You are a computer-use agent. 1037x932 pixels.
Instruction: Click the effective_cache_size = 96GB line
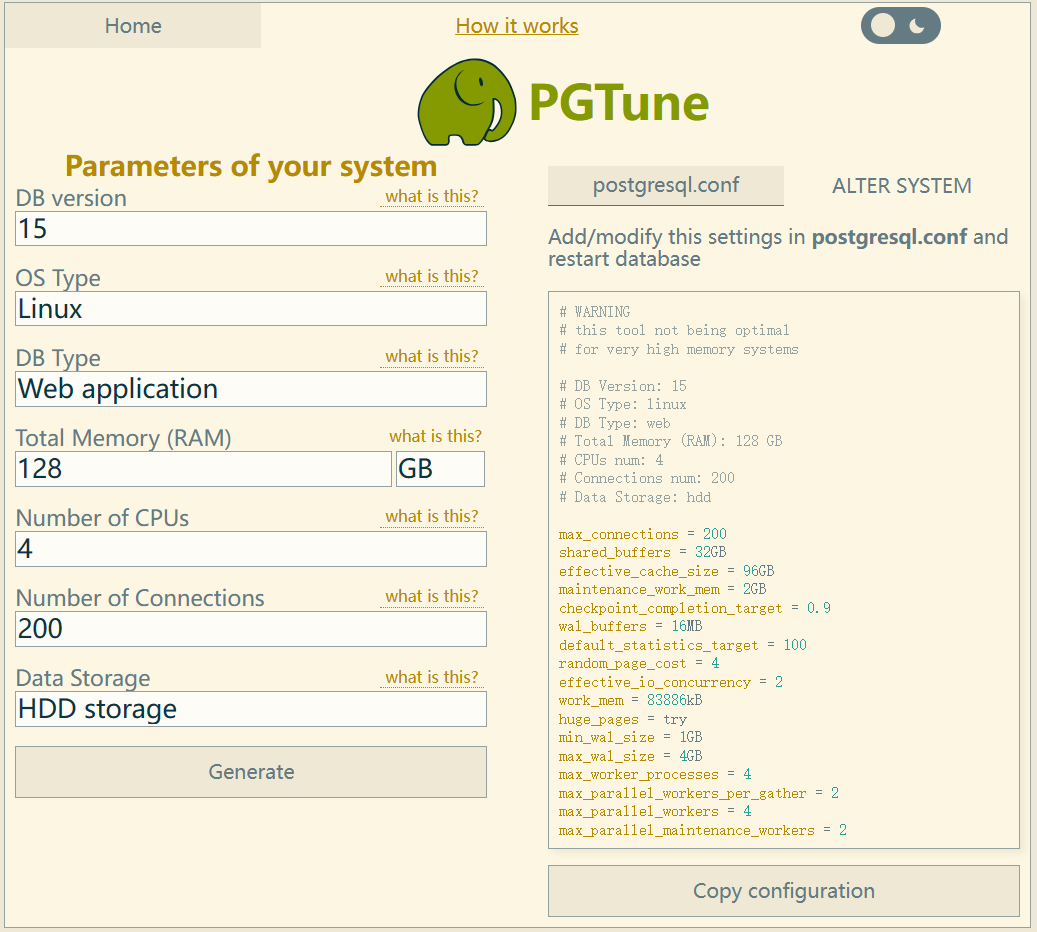pyautogui.click(x=666, y=571)
